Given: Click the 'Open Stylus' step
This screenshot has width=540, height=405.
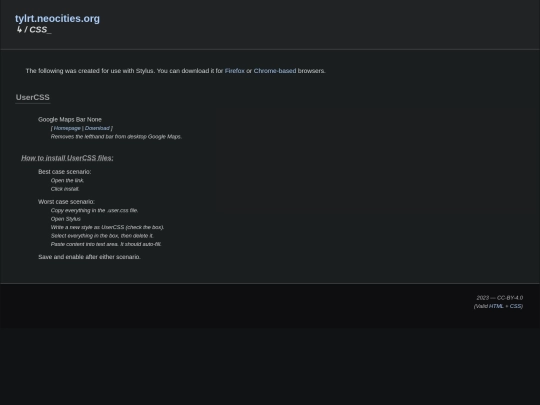Looking at the screenshot, I should tap(65, 219).
